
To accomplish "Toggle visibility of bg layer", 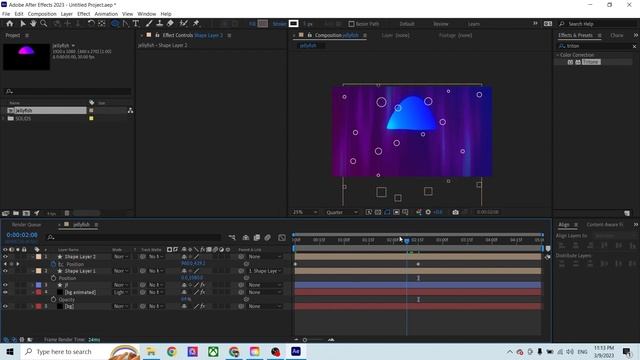I will (5, 306).
